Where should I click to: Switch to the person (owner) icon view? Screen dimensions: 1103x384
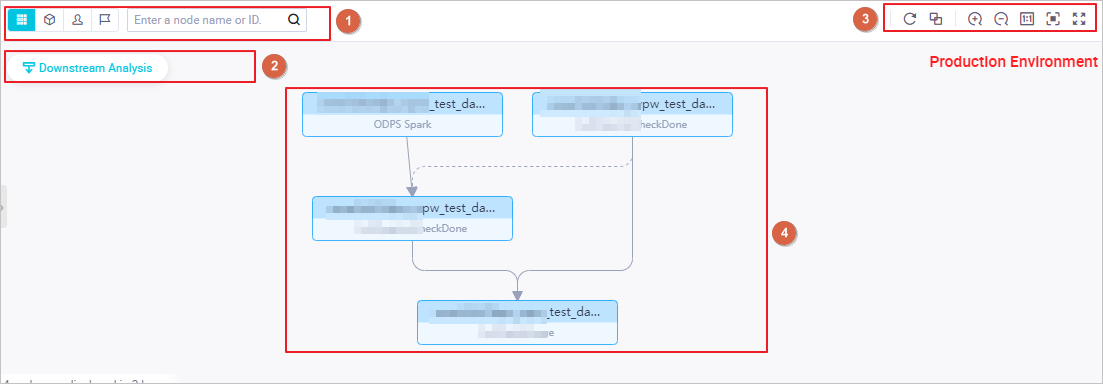click(77, 20)
